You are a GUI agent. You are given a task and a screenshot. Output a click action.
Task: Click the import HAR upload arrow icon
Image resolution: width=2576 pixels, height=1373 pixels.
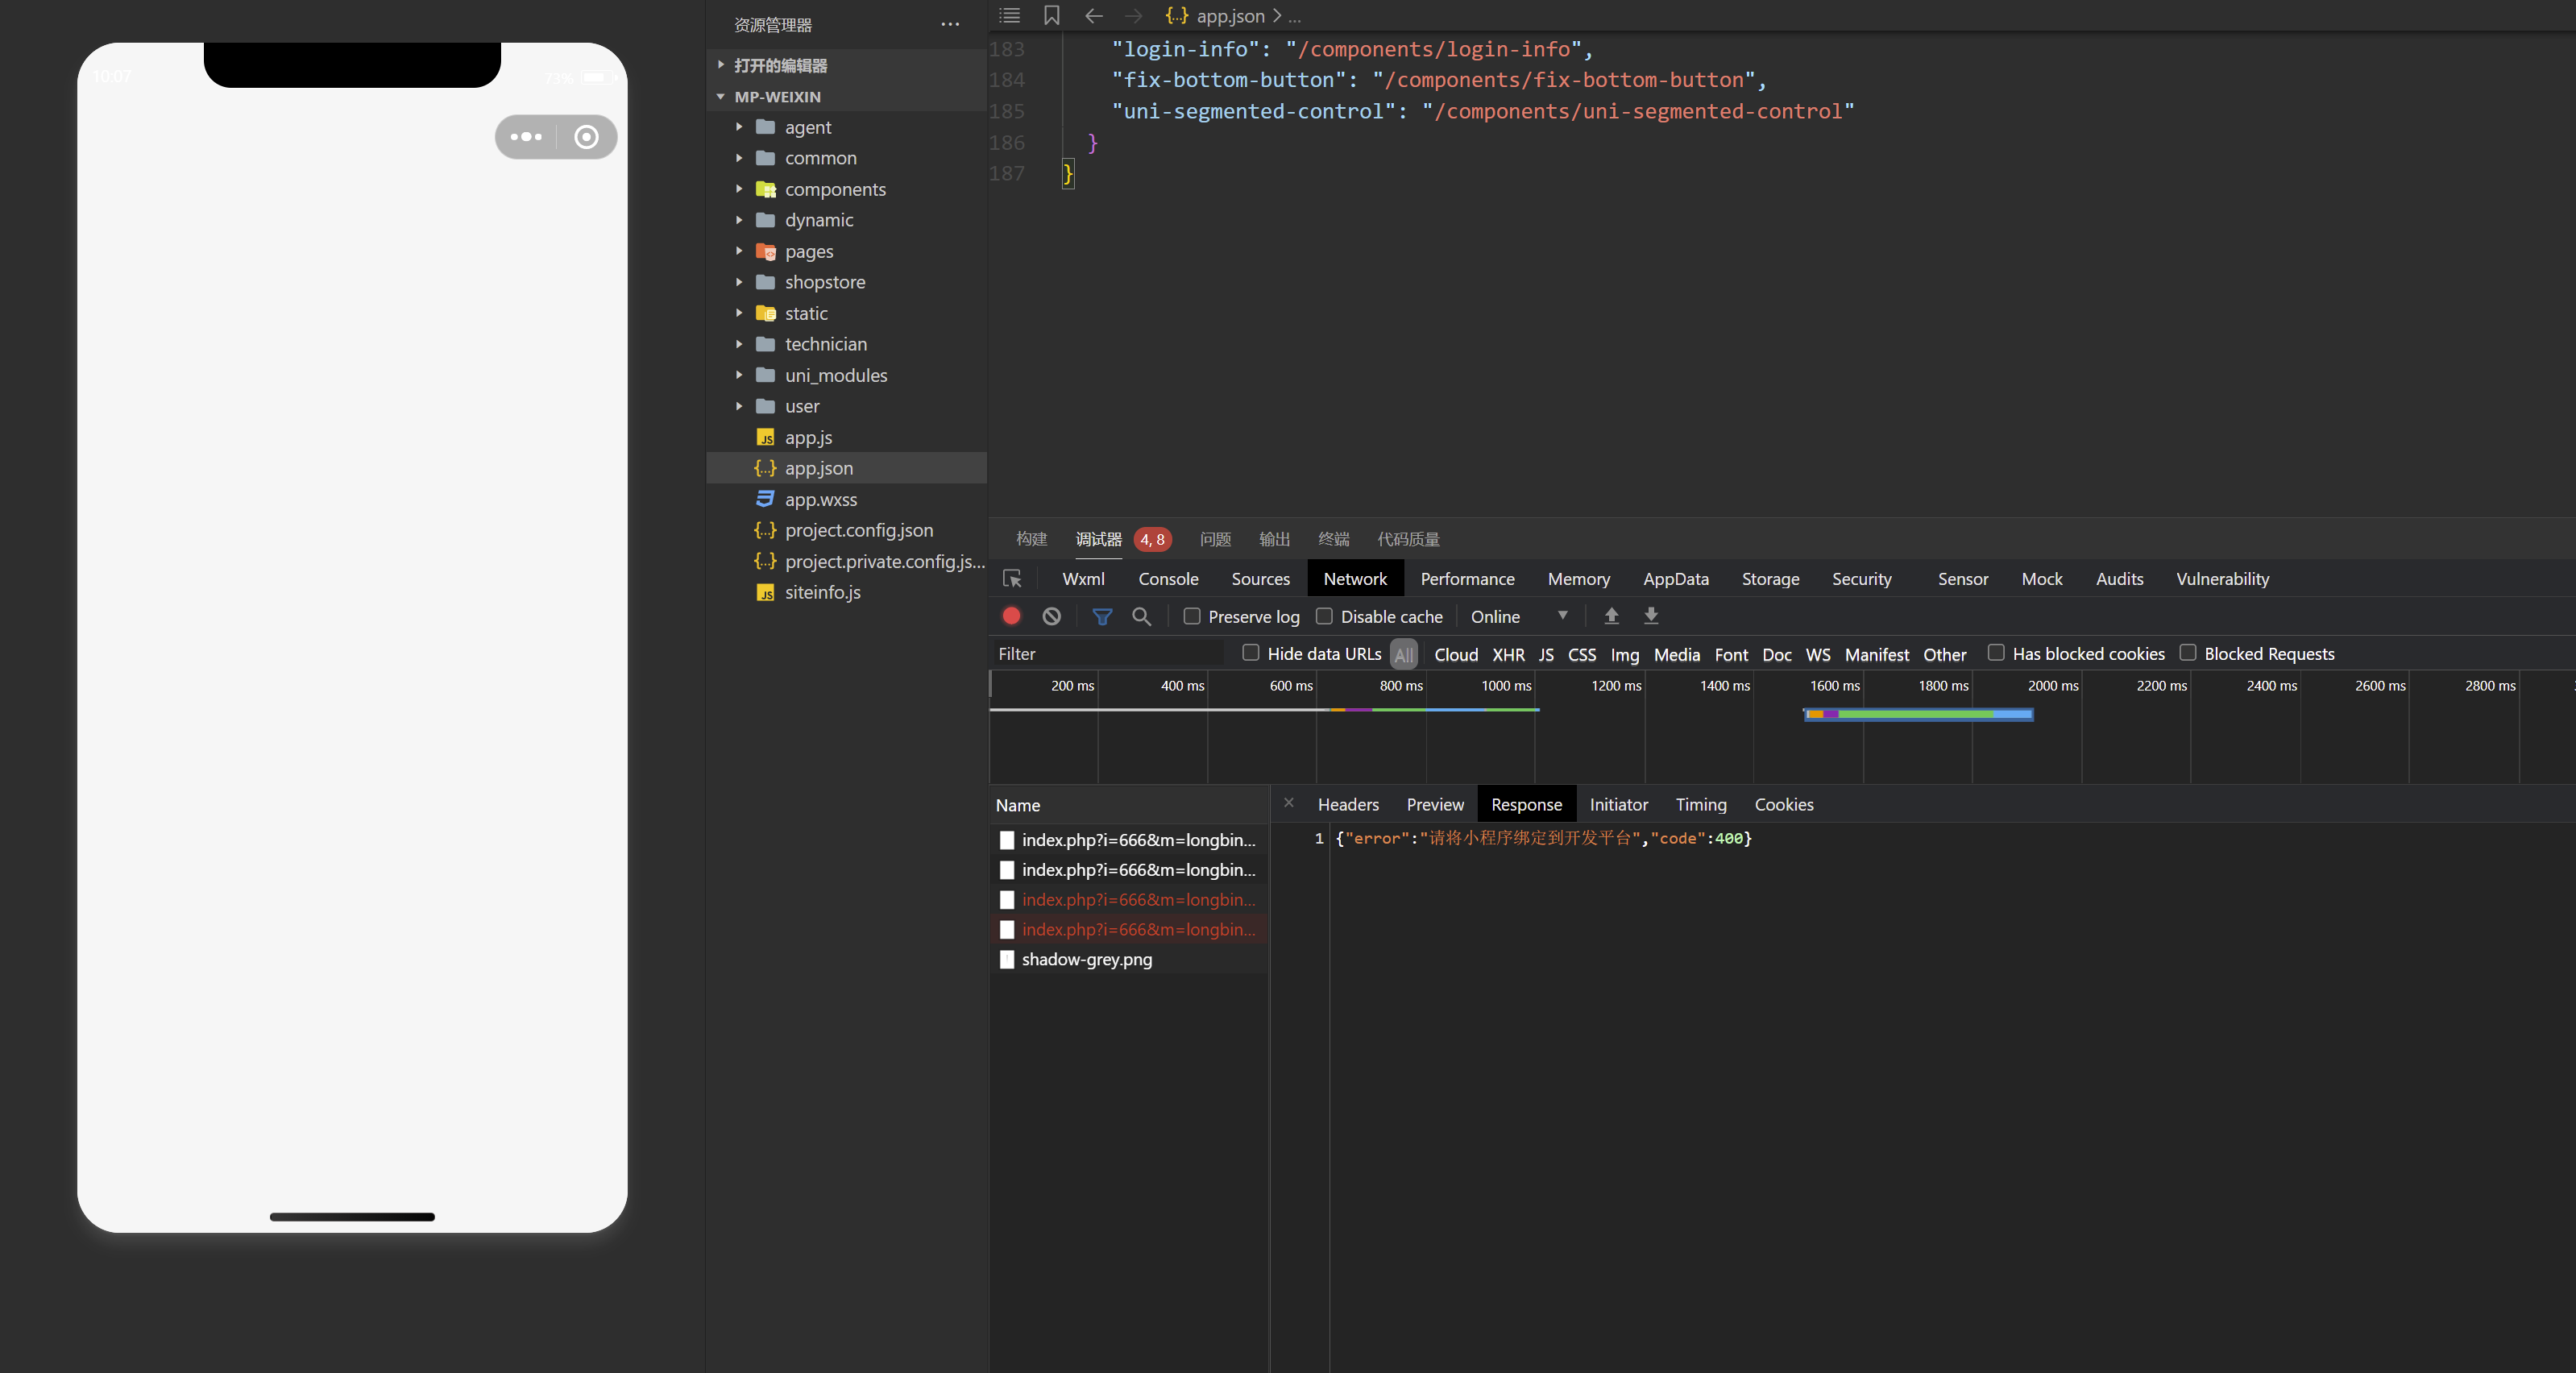[1611, 616]
